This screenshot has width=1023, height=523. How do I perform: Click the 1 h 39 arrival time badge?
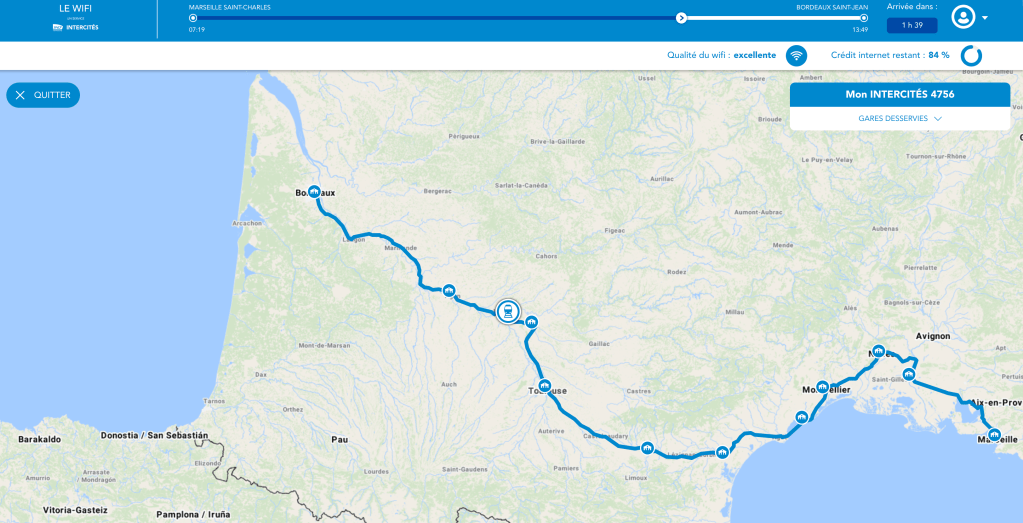[911, 25]
